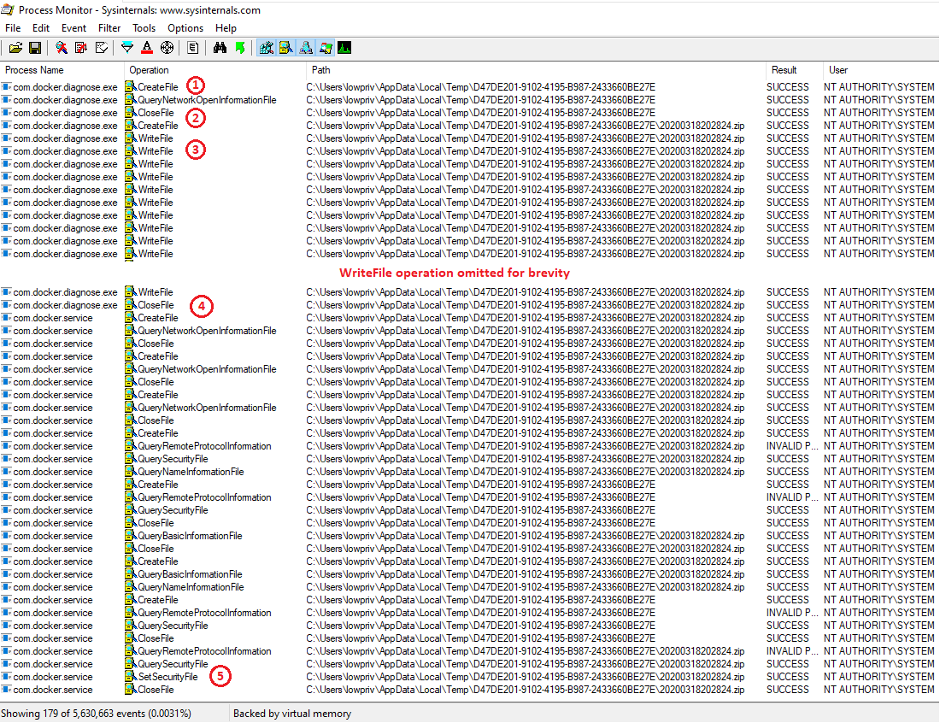The image size is (939, 722).
Task: Open the Event menu
Action: click(74, 28)
